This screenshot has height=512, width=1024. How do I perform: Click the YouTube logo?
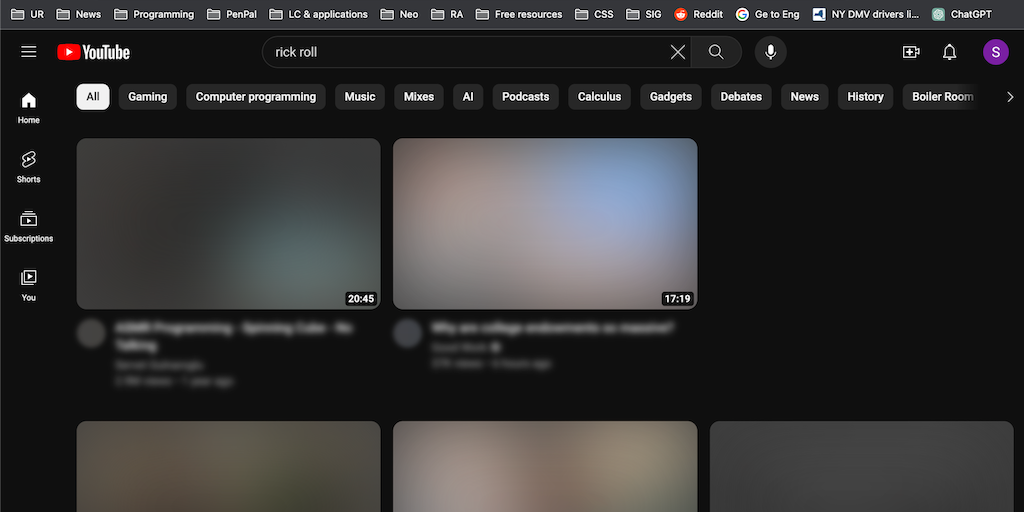pos(94,52)
